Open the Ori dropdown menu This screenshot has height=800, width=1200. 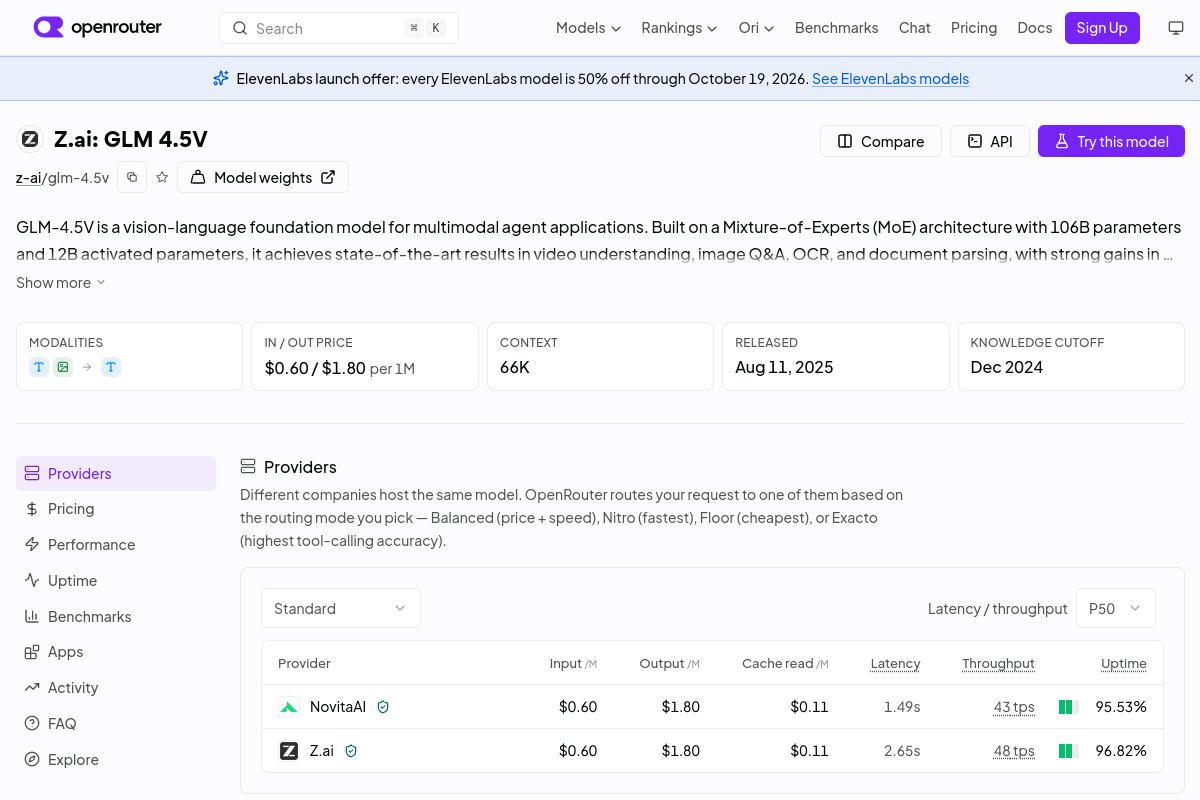[756, 28]
